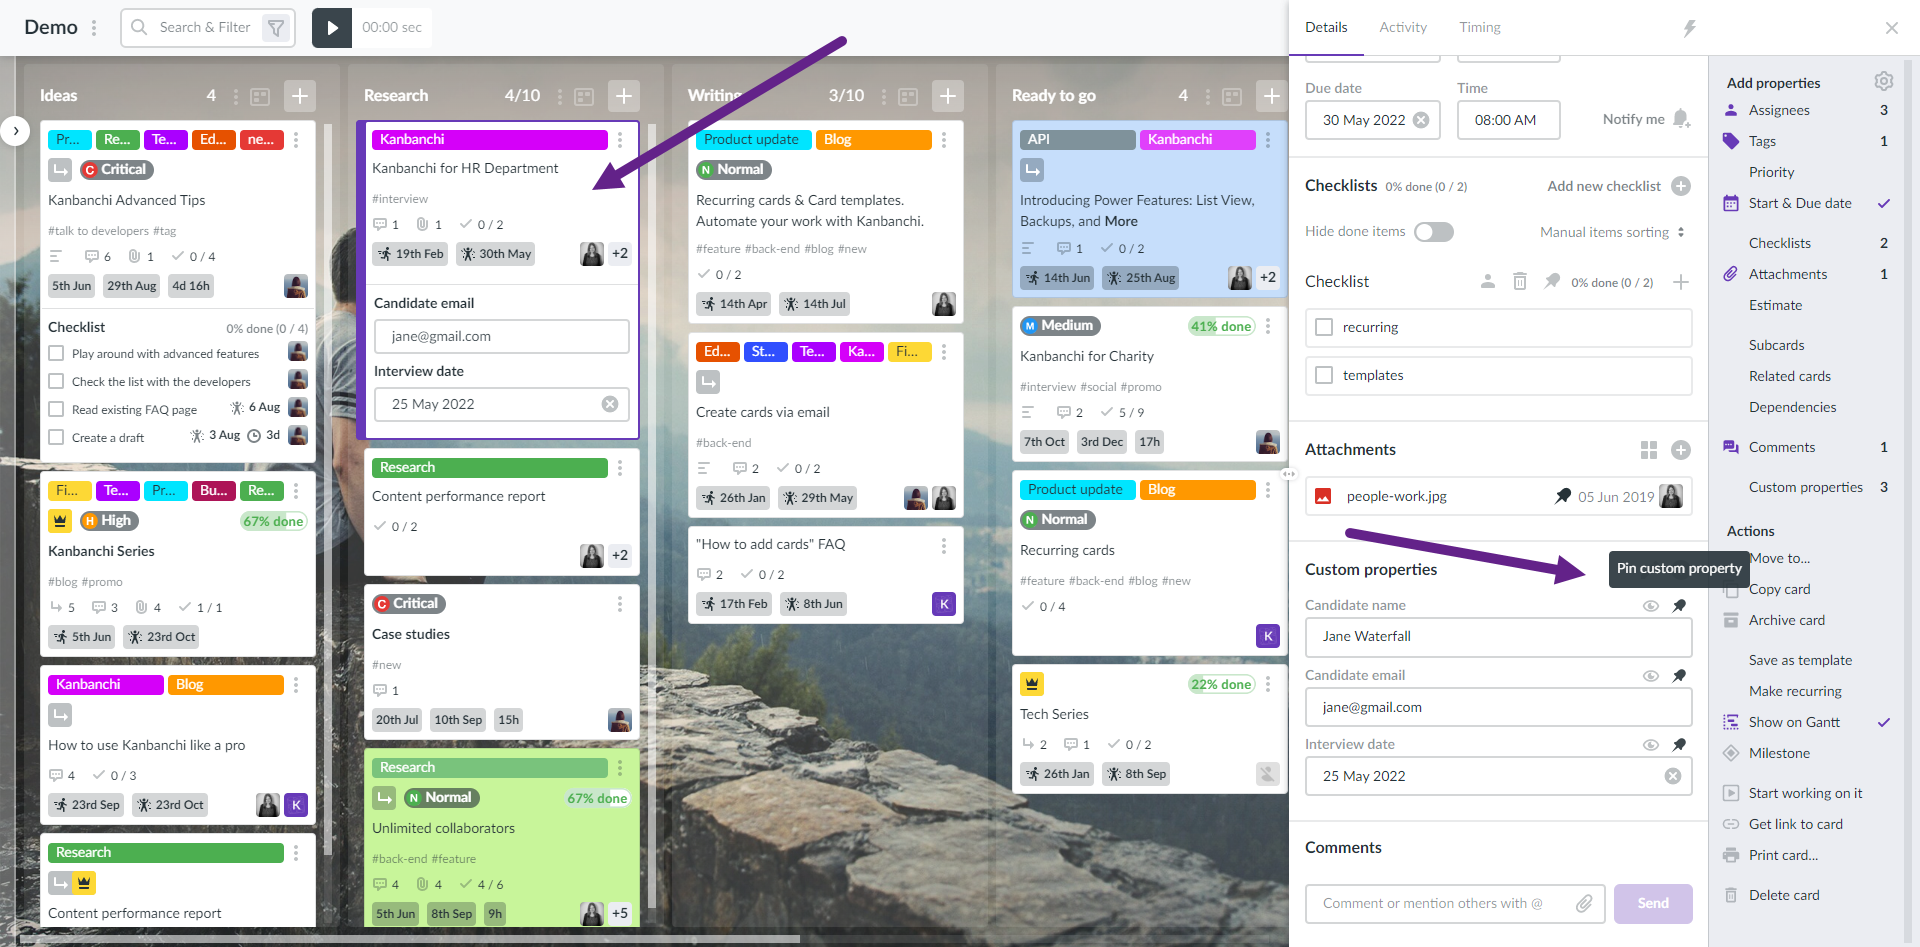Switch attachments to grid view
This screenshot has height=947, width=1920.
(1649, 450)
